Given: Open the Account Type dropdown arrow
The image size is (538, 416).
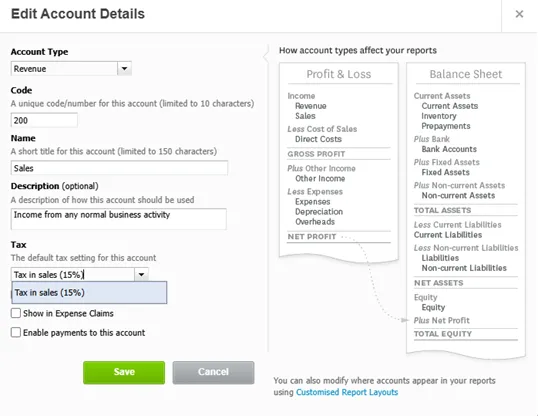Looking at the screenshot, I should 125,69.
